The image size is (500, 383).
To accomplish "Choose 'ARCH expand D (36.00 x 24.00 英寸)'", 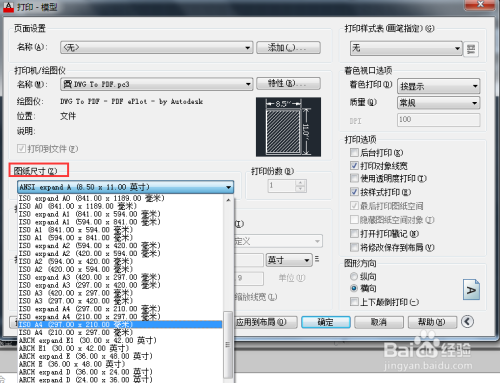I will pos(120,372).
